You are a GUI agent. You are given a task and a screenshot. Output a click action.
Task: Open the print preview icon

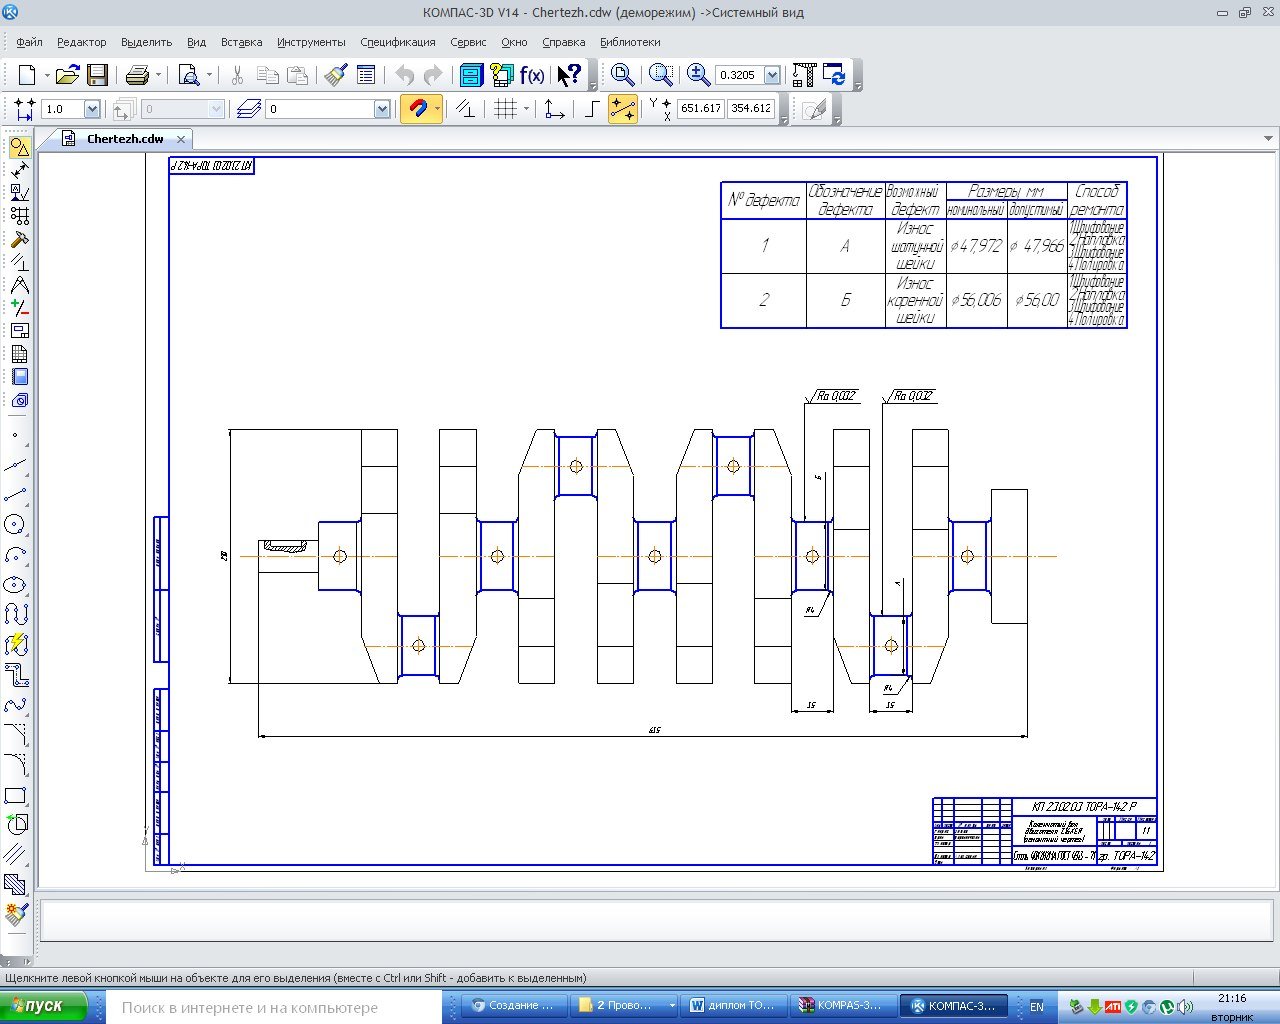[x=189, y=75]
